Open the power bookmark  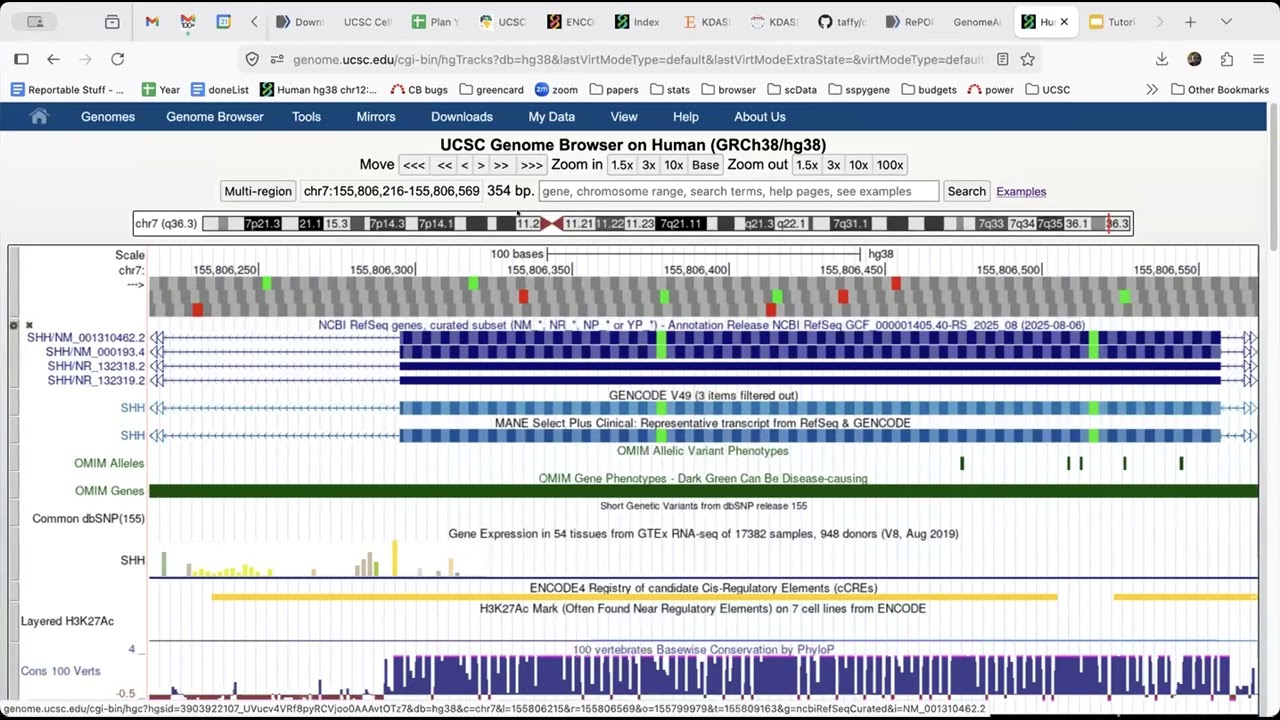pyautogui.click(x=990, y=90)
